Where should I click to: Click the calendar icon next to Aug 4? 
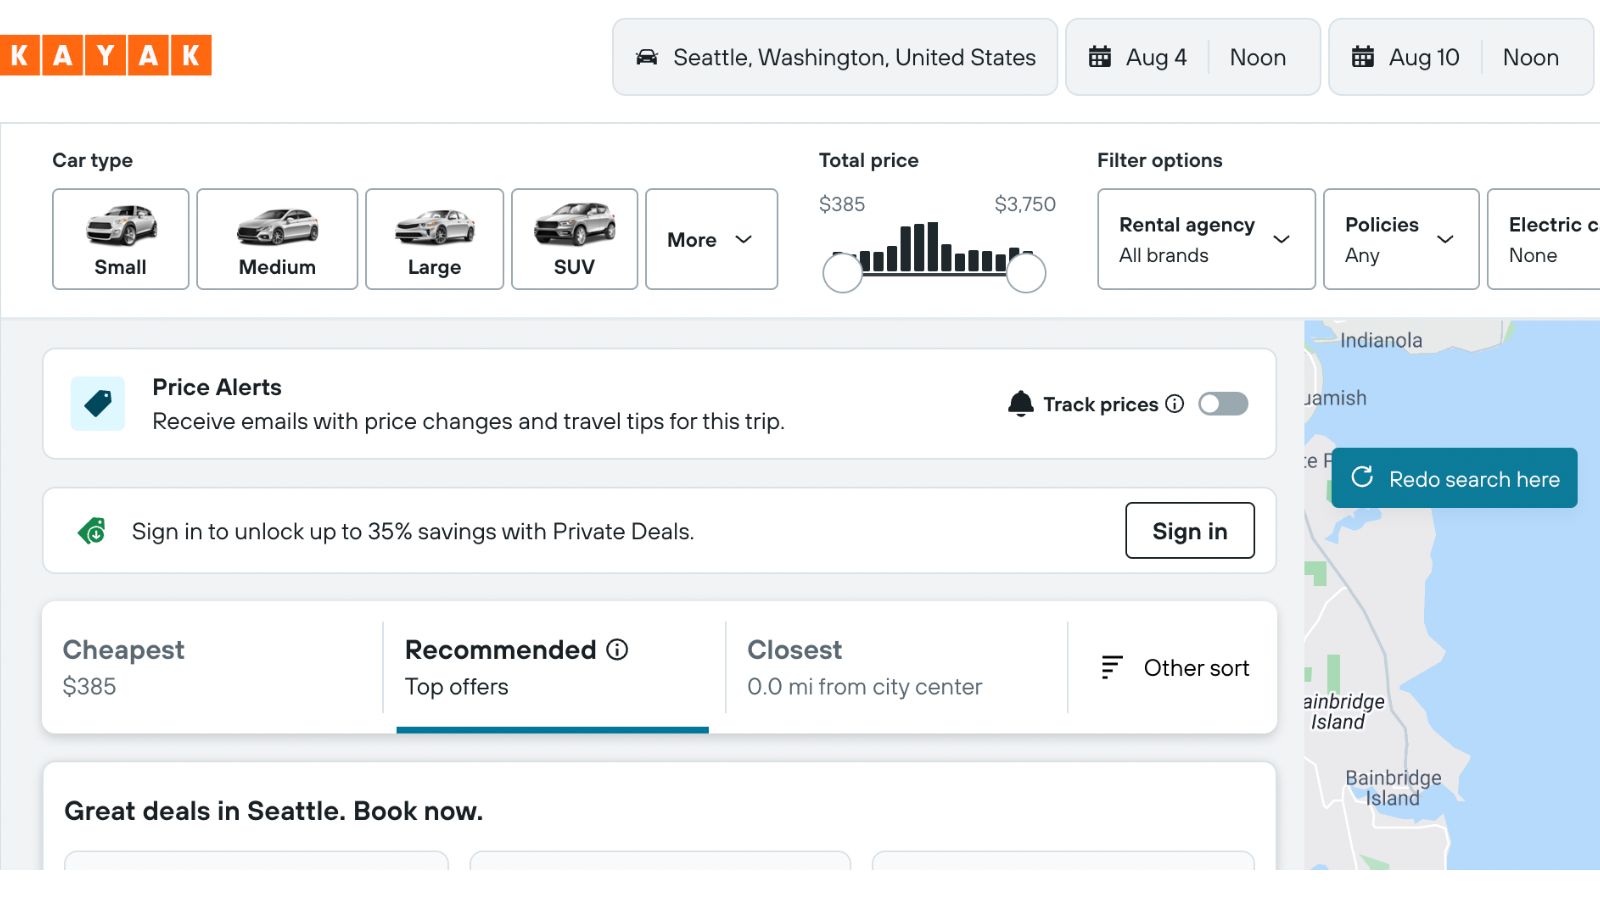coord(1101,57)
